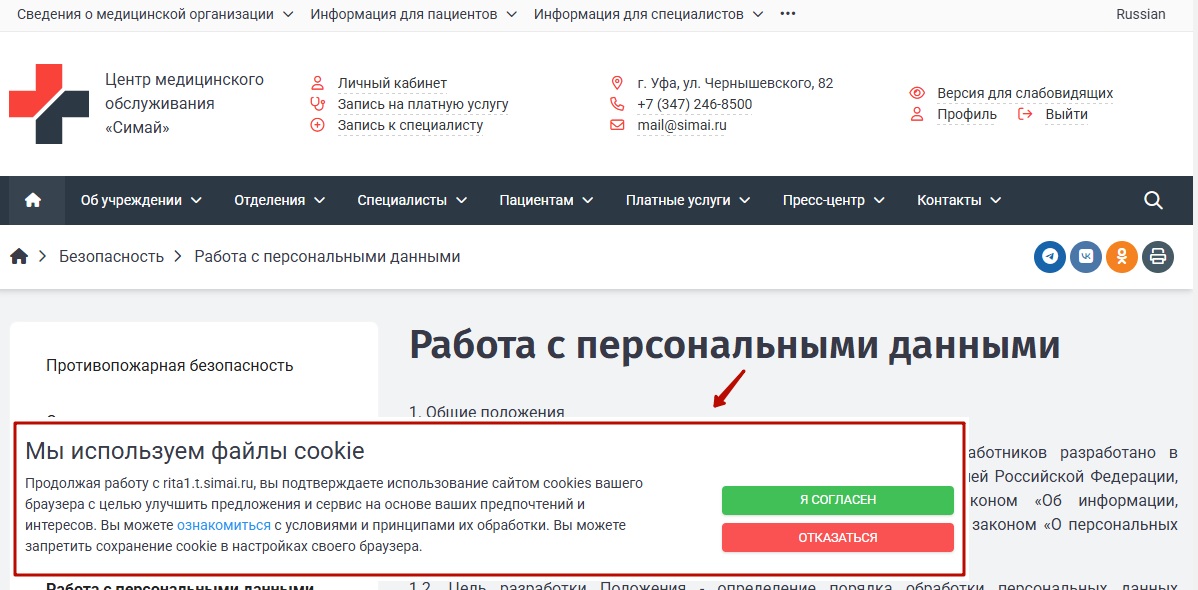Viewport: 1198px width, 590px height.
Task: Print the page using printer icon
Action: coord(1157,257)
